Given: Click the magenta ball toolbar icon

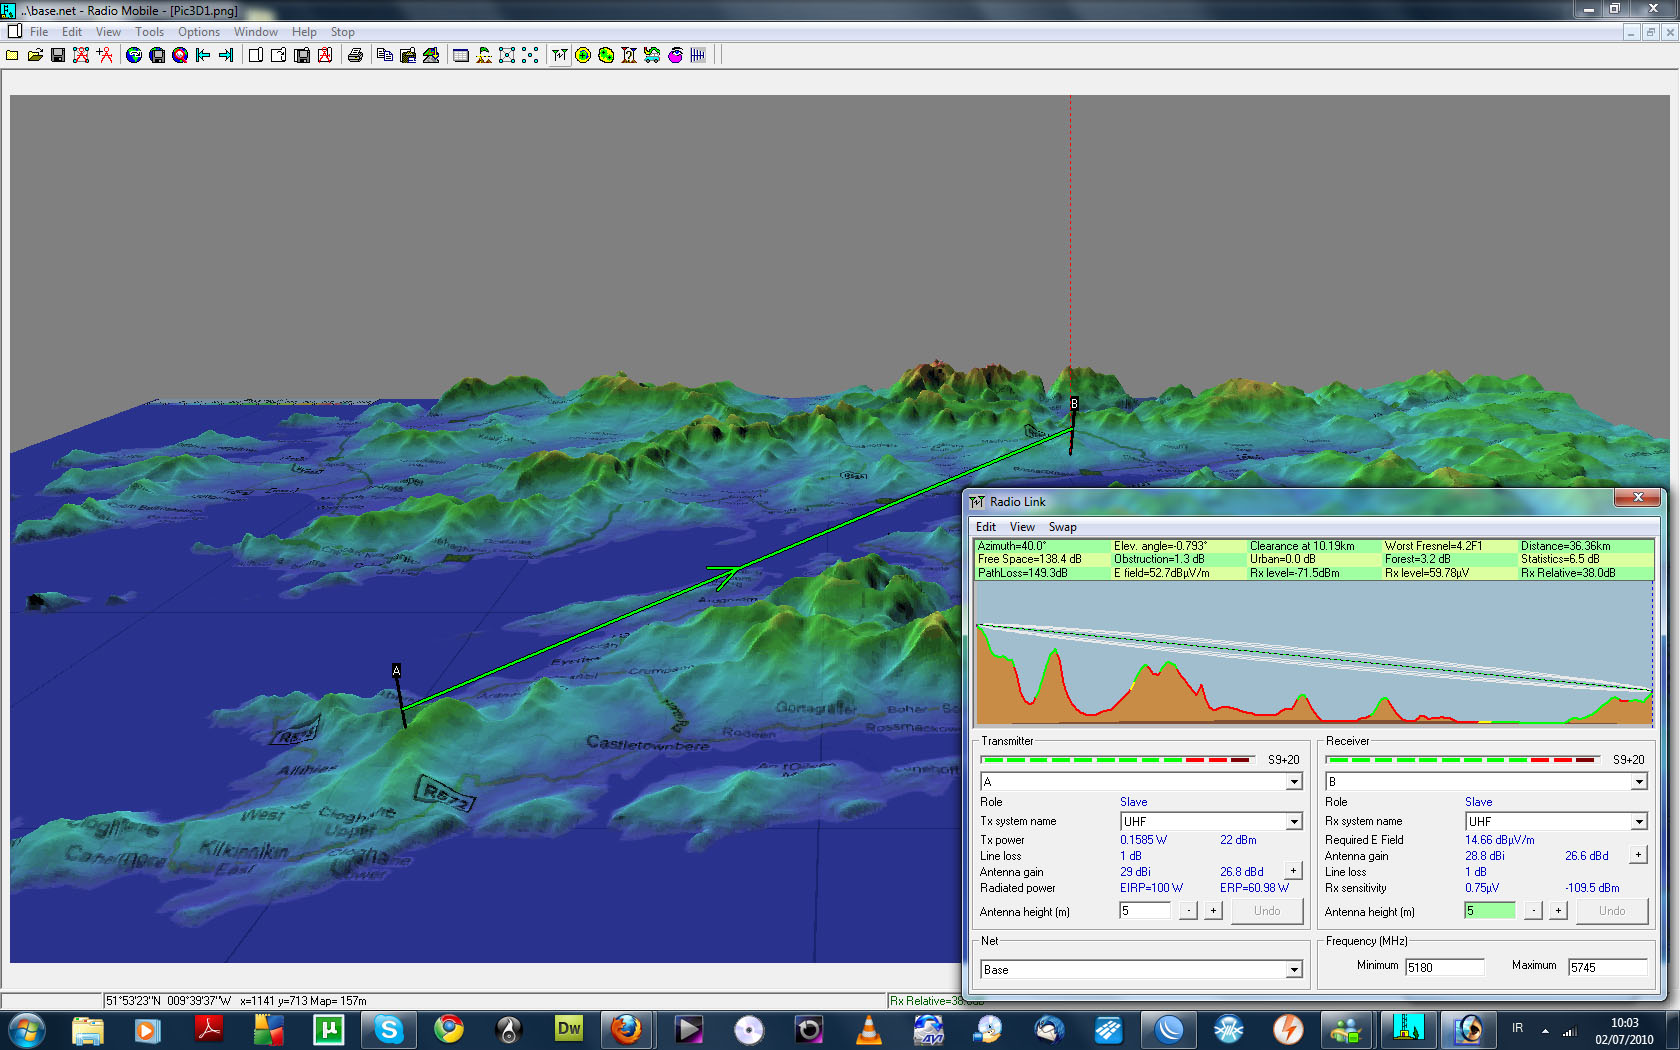Looking at the screenshot, I should click(x=675, y=55).
